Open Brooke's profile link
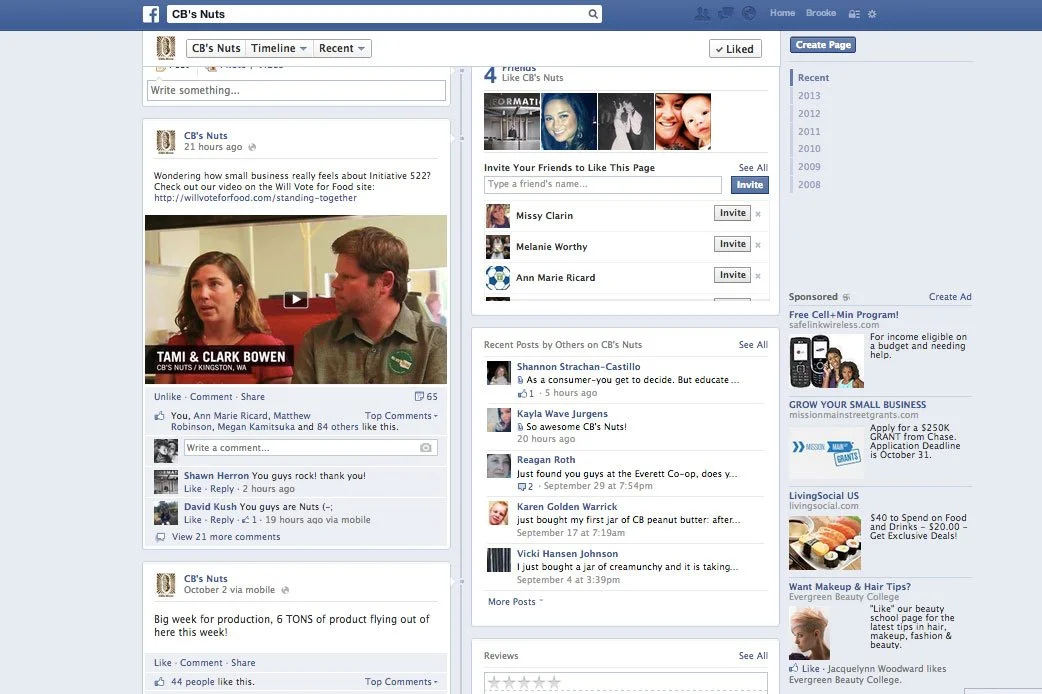Image resolution: width=1042 pixels, height=694 pixels. [x=821, y=13]
